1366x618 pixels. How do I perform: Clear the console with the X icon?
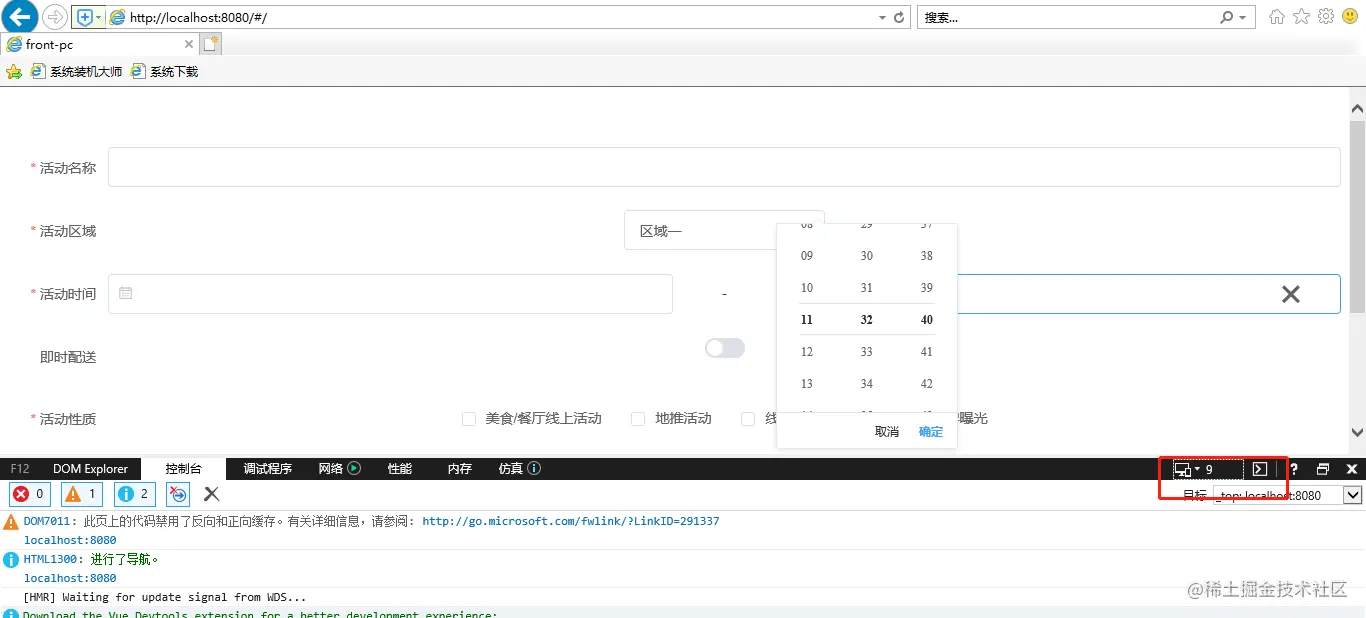[210, 493]
